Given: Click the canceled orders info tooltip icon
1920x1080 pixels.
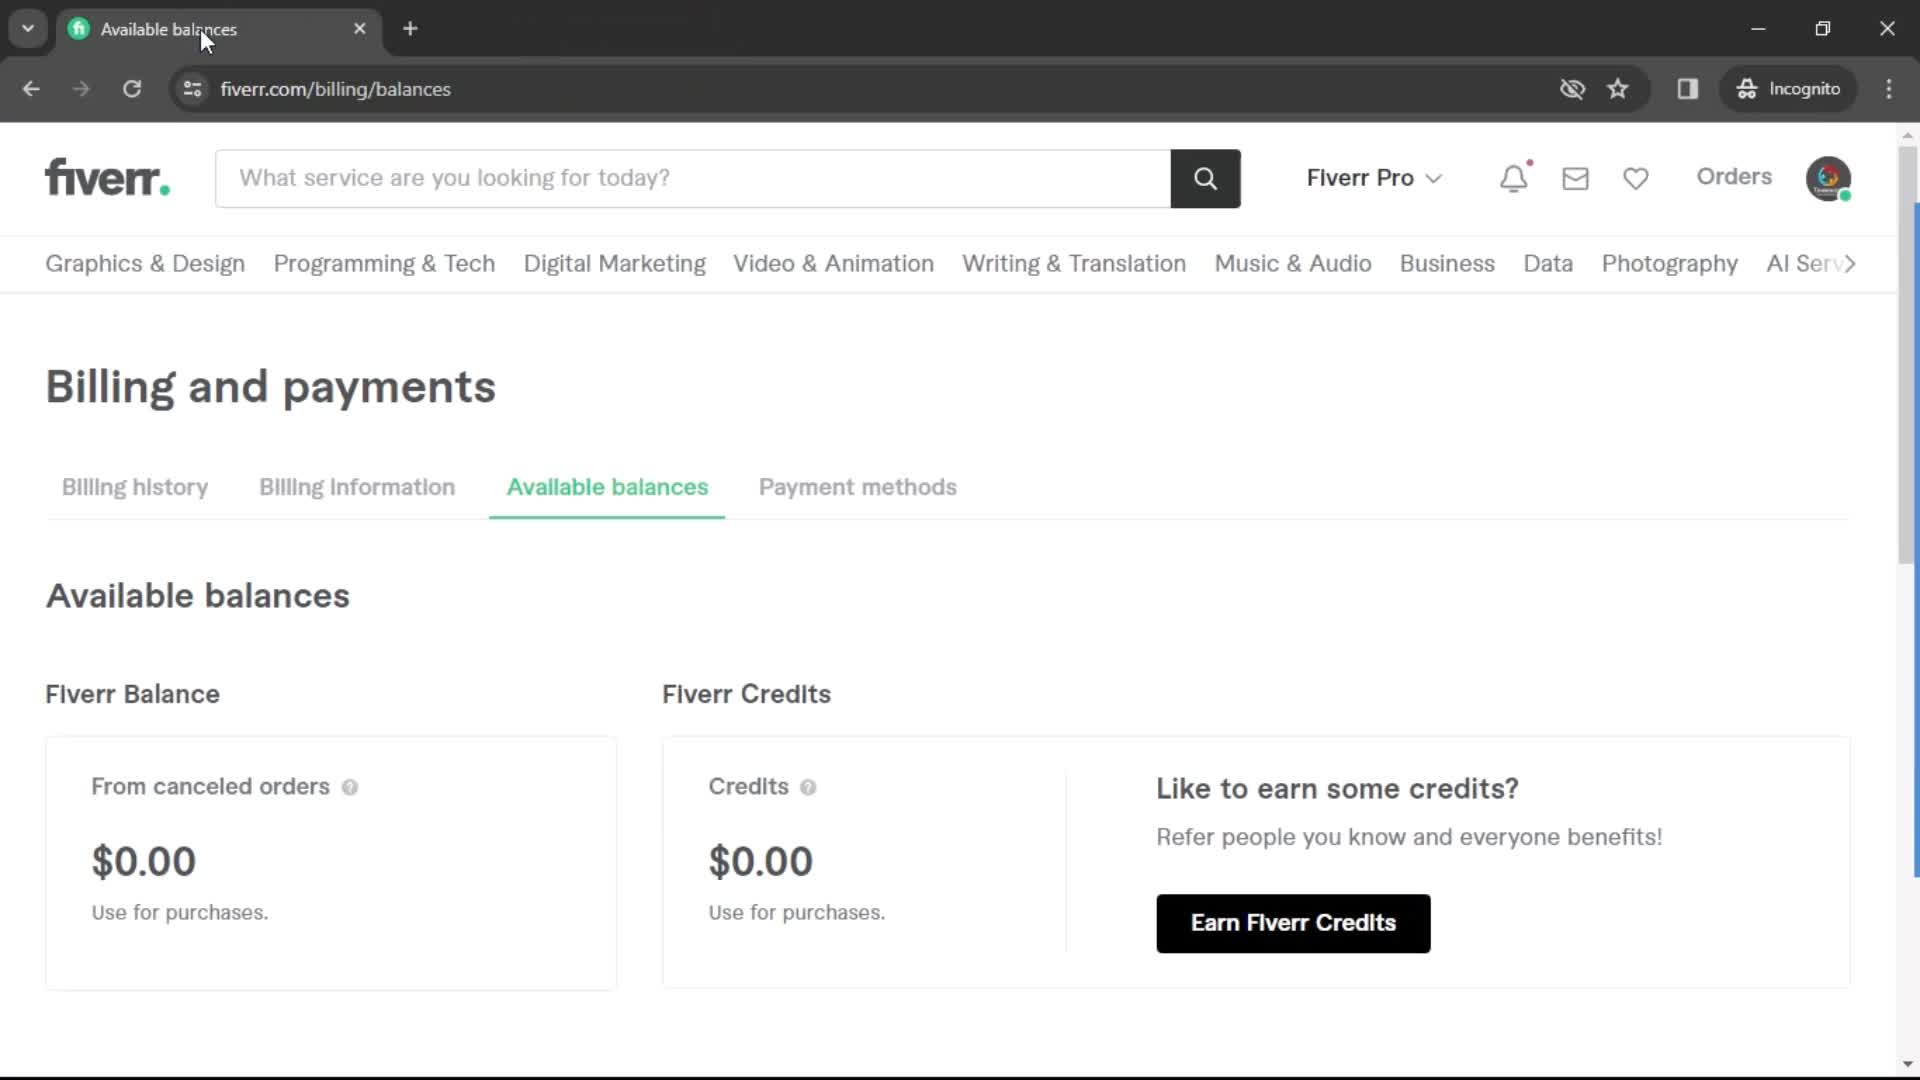Looking at the screenshot, I should click(x=349, y=786).
